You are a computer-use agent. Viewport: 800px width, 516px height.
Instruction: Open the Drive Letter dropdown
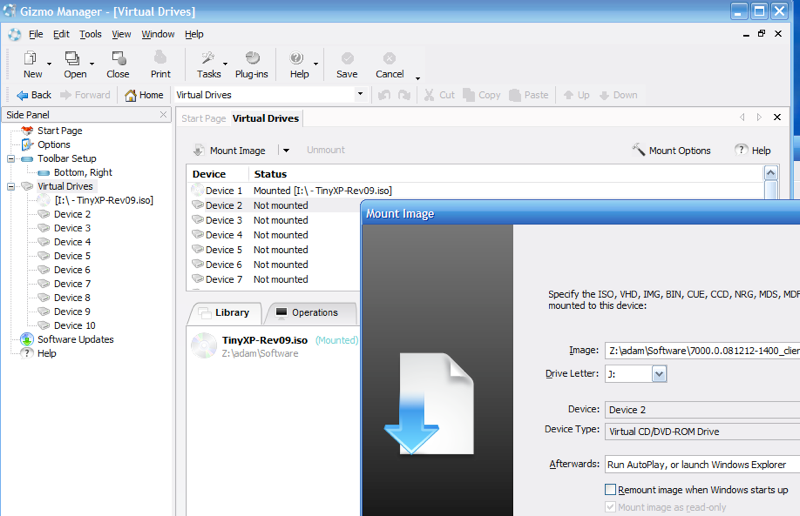(x=659, y=373)
